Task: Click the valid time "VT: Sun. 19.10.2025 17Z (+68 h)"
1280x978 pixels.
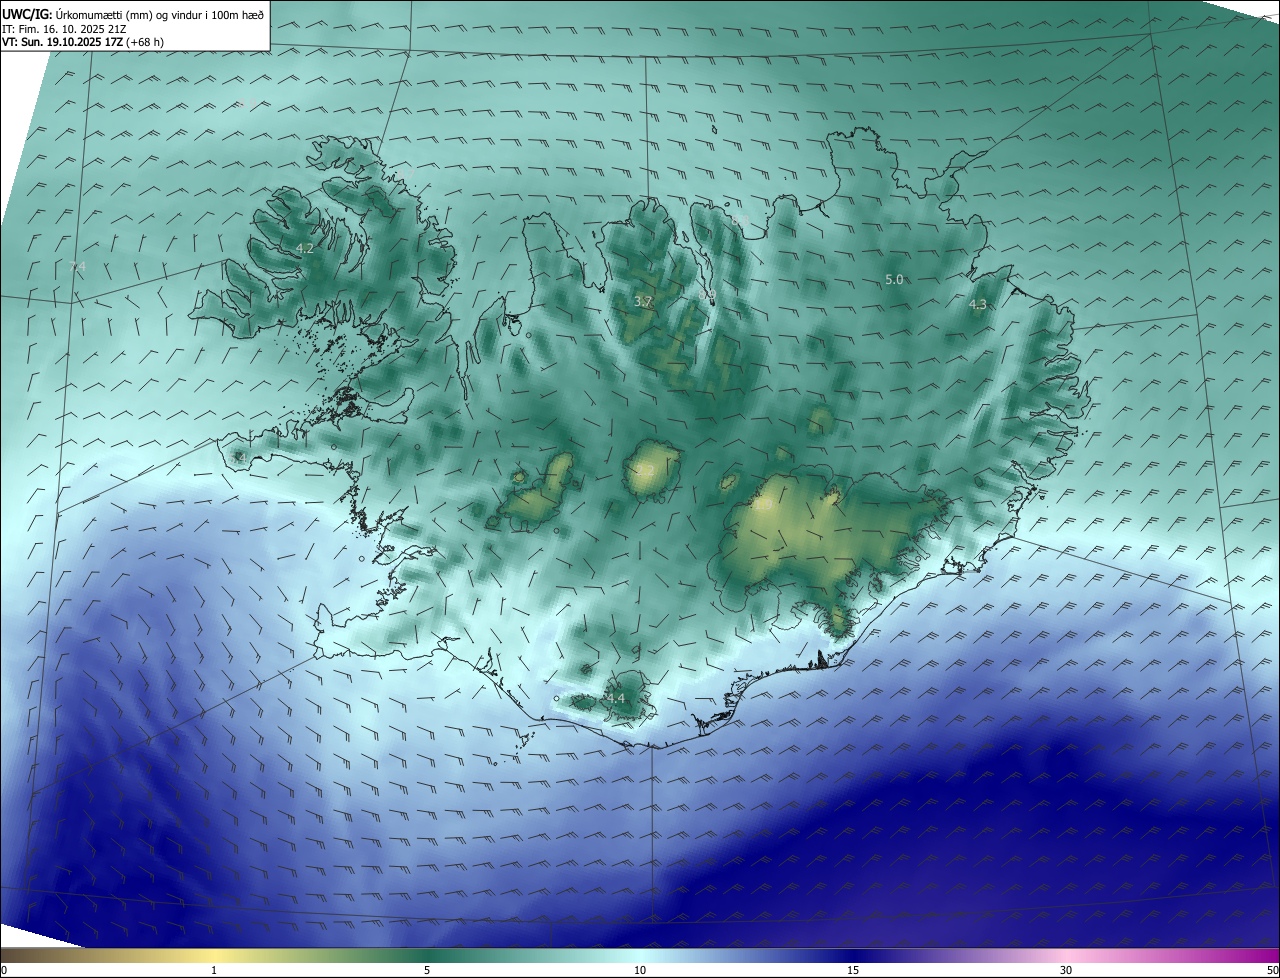Action: 83,42
